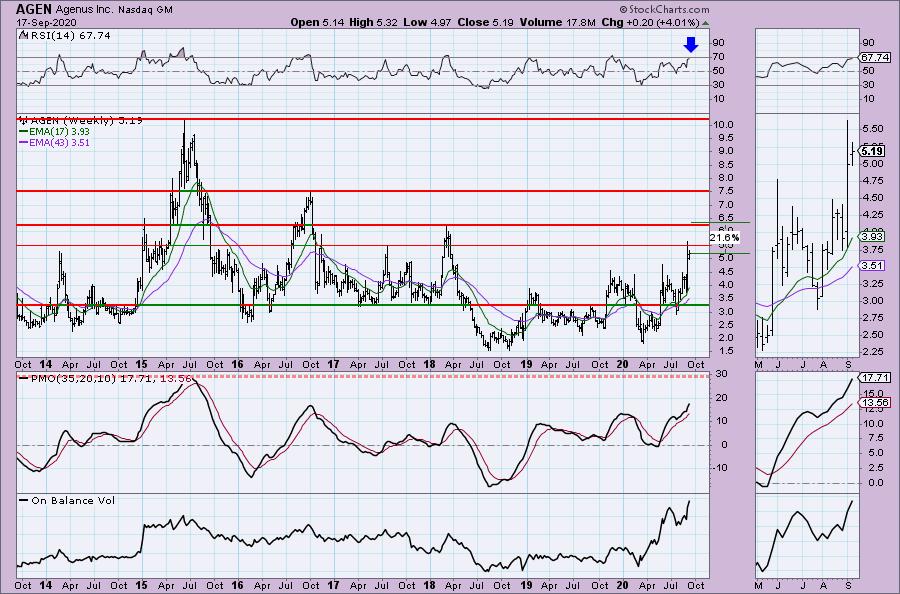Screen dimensions: 900x594
Task: Click the -10 label on main PMO axis
Action: point(721,468)
